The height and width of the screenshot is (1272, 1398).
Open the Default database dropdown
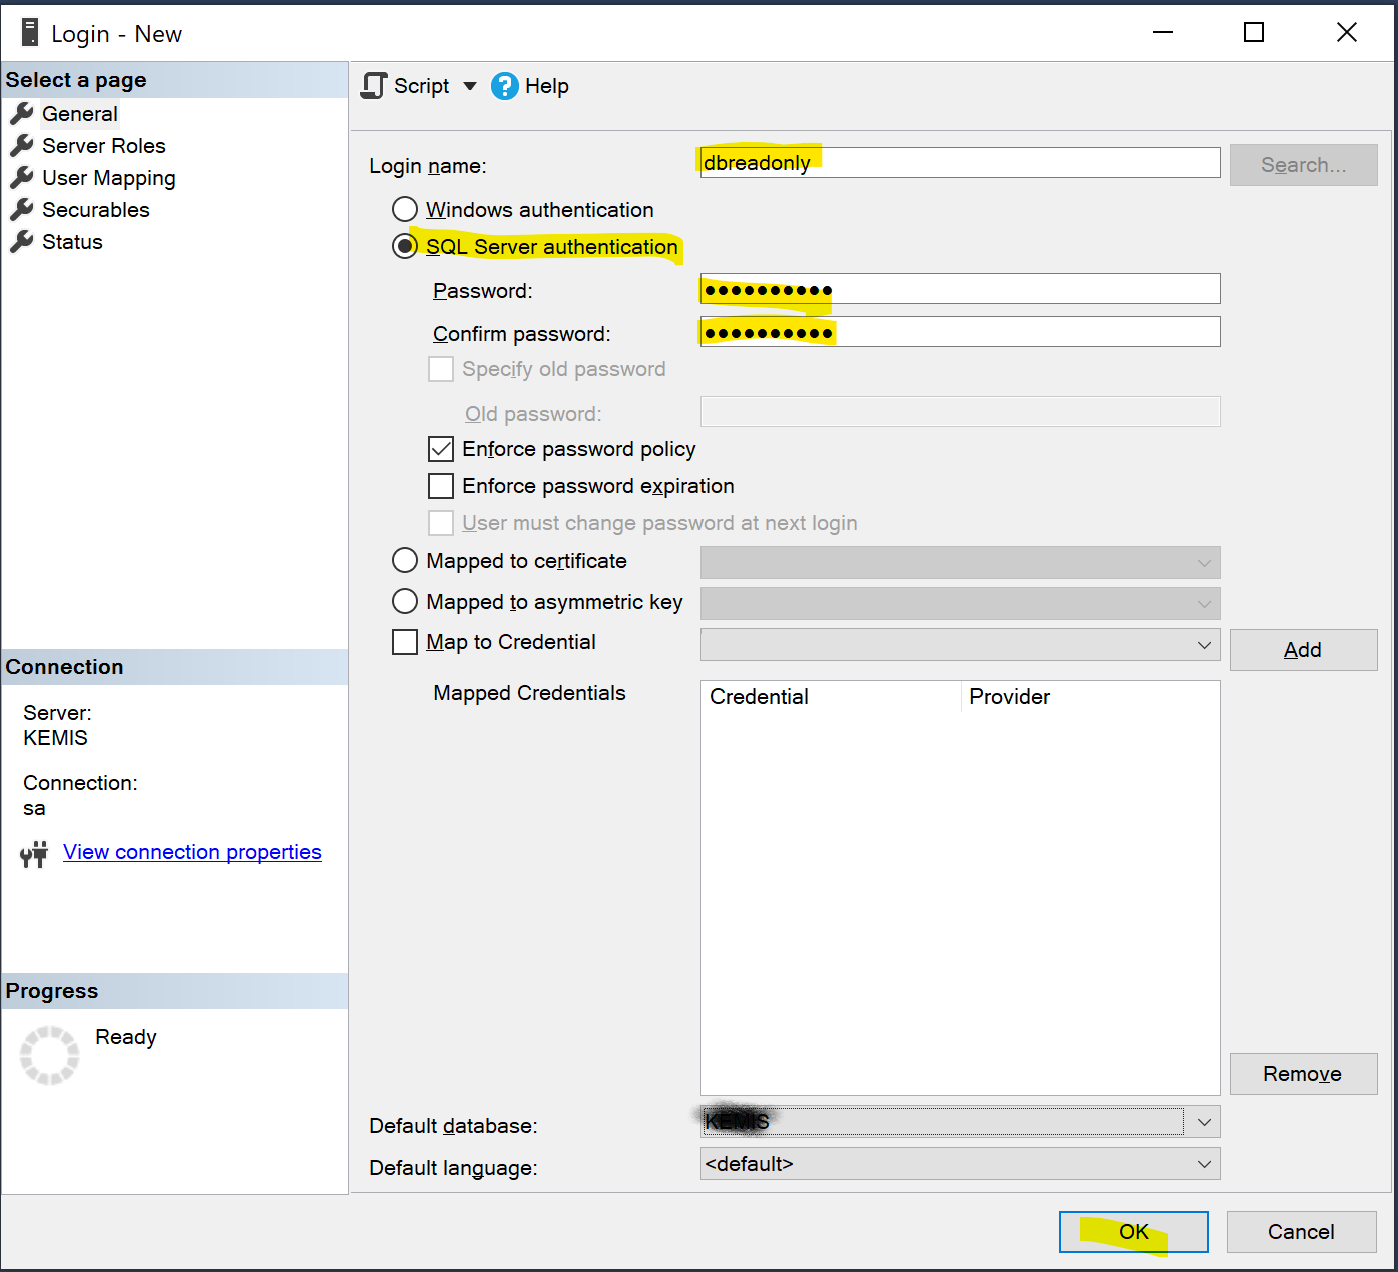coord(1204,1122)
